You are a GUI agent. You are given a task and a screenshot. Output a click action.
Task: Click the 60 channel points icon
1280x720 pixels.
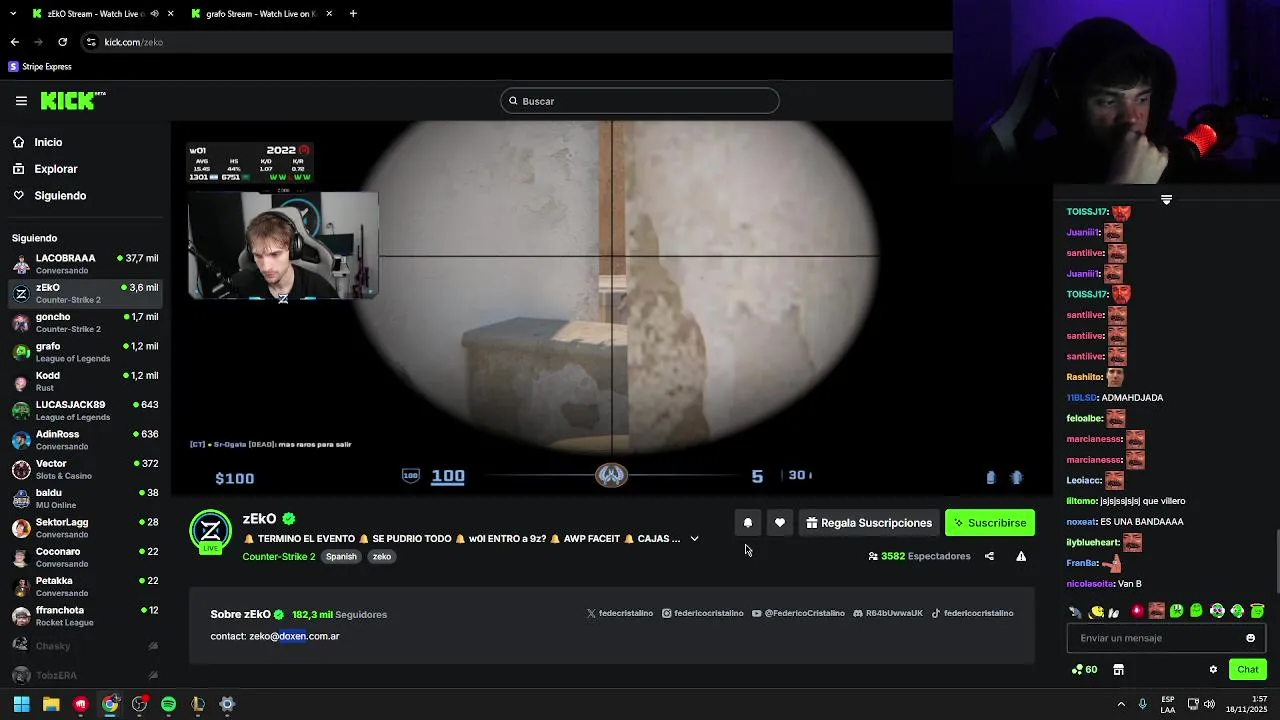(x=1084, y=670)
